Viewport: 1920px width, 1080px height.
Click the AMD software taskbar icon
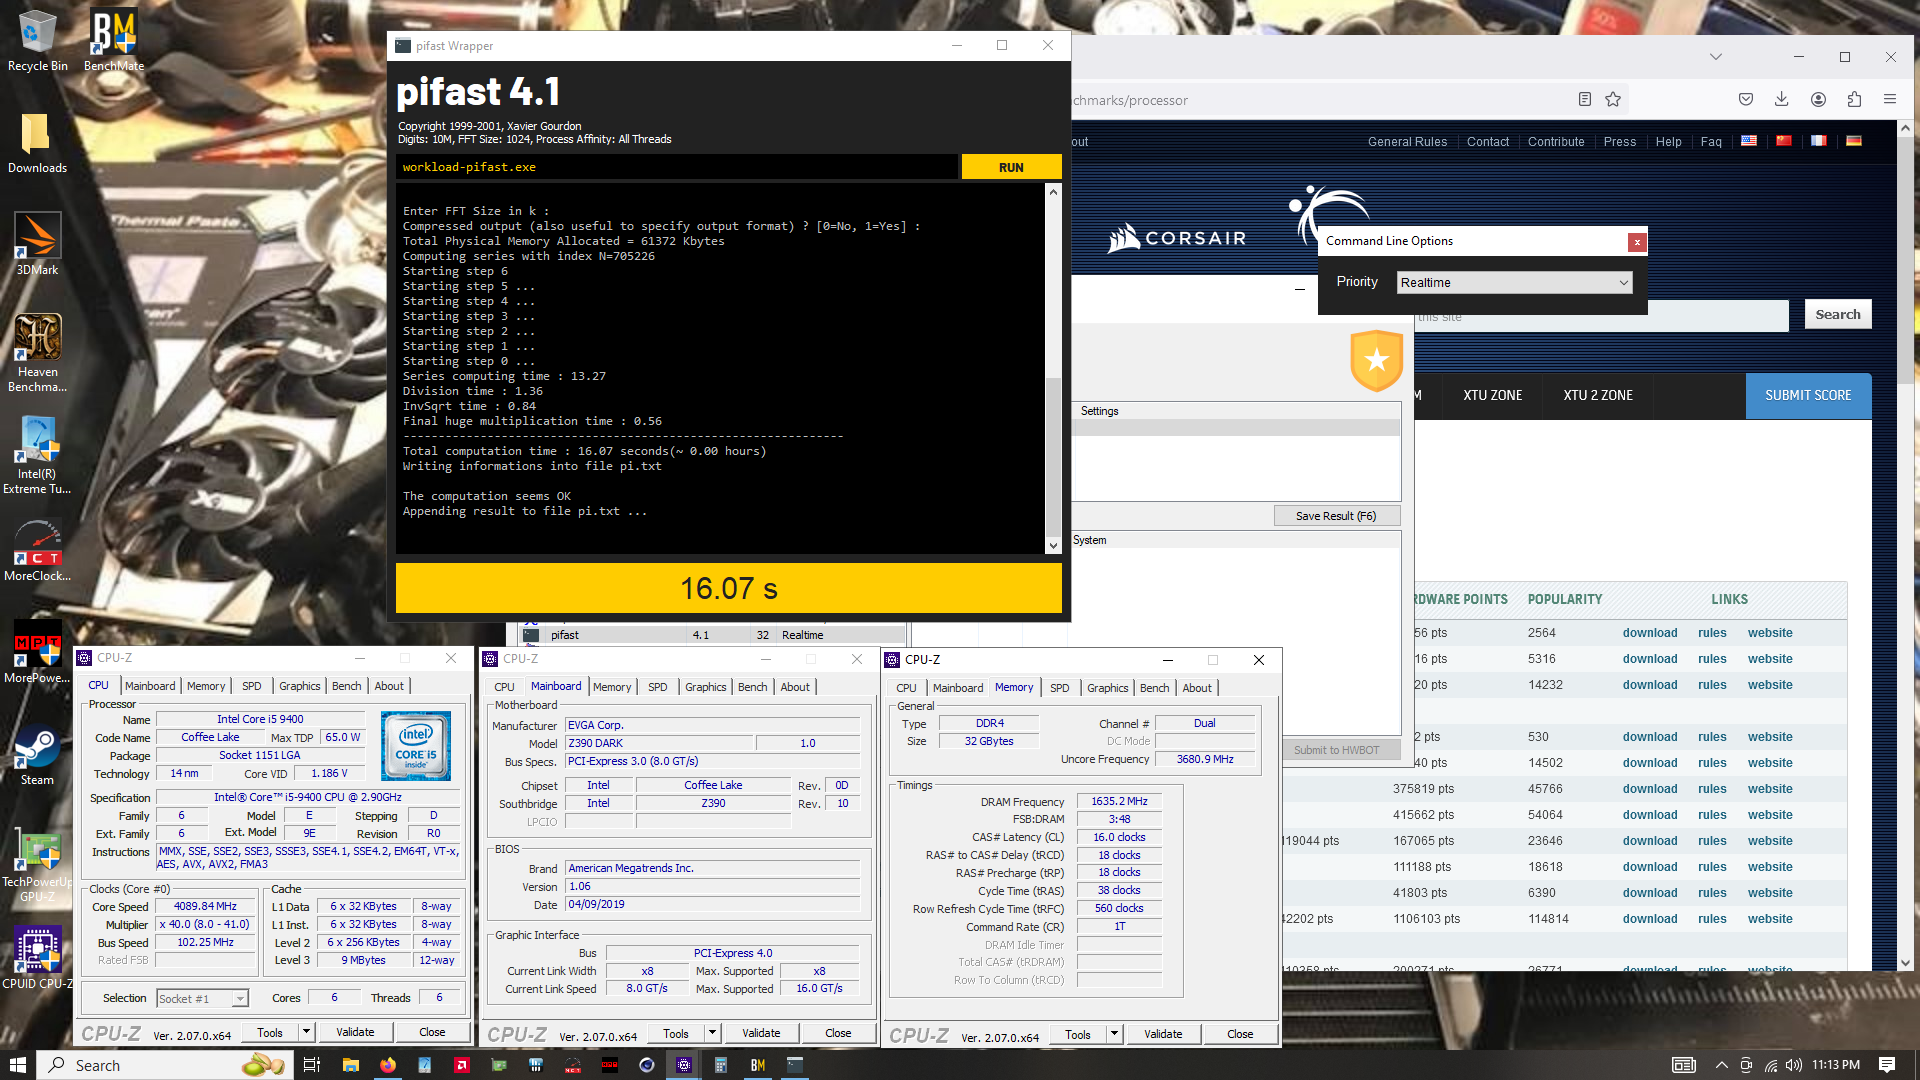coord(461,1065)
